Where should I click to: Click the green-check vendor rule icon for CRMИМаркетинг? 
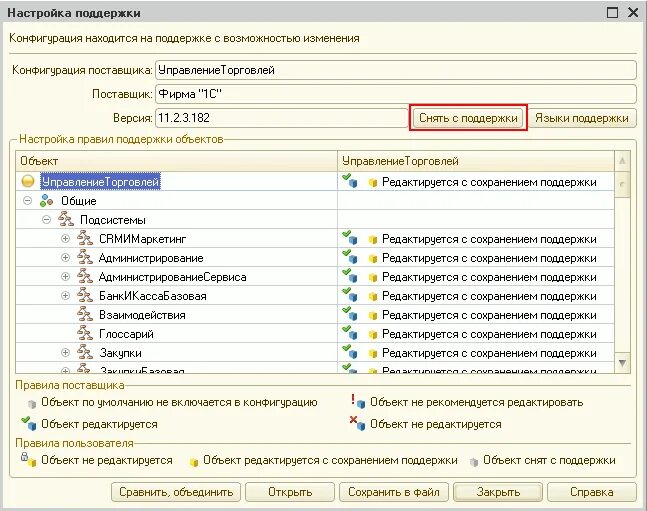pyautogui.click(x=349, y=238)
